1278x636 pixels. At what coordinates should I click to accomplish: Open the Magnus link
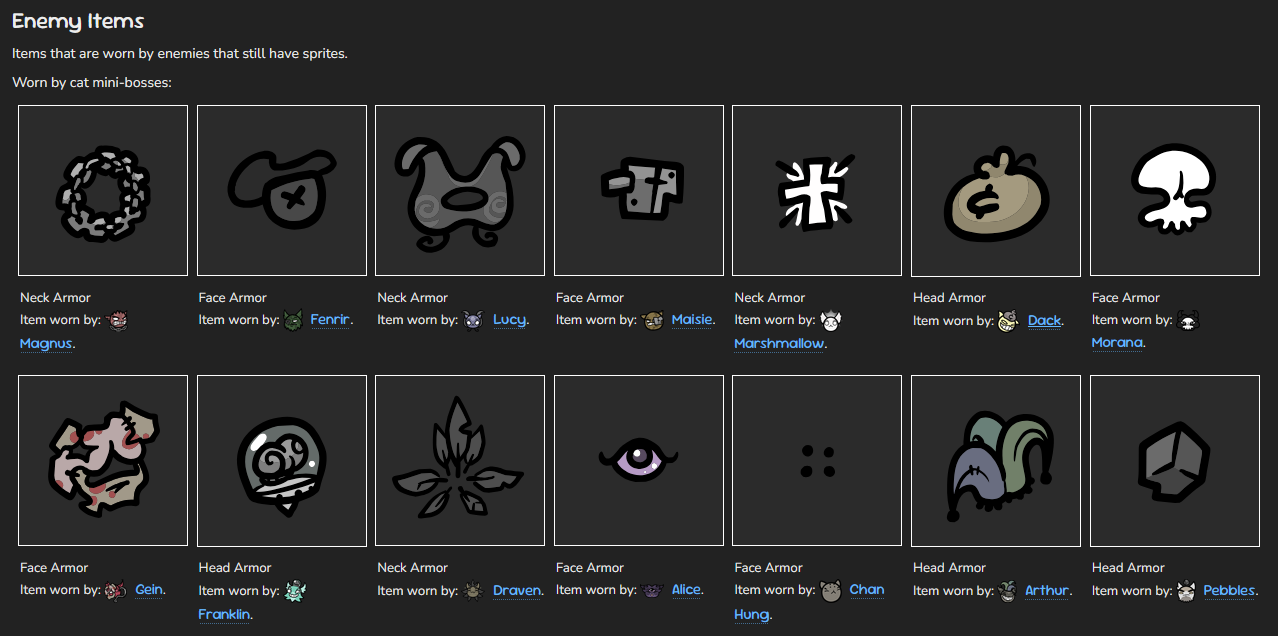45,343
